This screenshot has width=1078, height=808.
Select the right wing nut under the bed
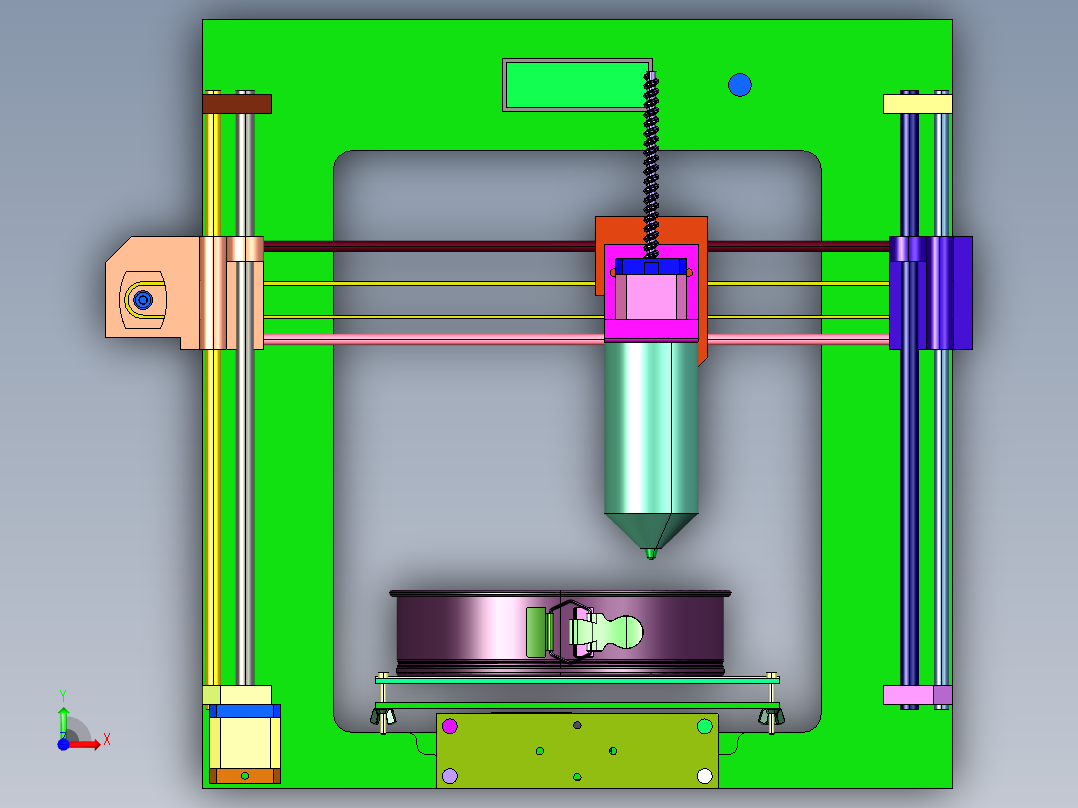tap(771, 717)
